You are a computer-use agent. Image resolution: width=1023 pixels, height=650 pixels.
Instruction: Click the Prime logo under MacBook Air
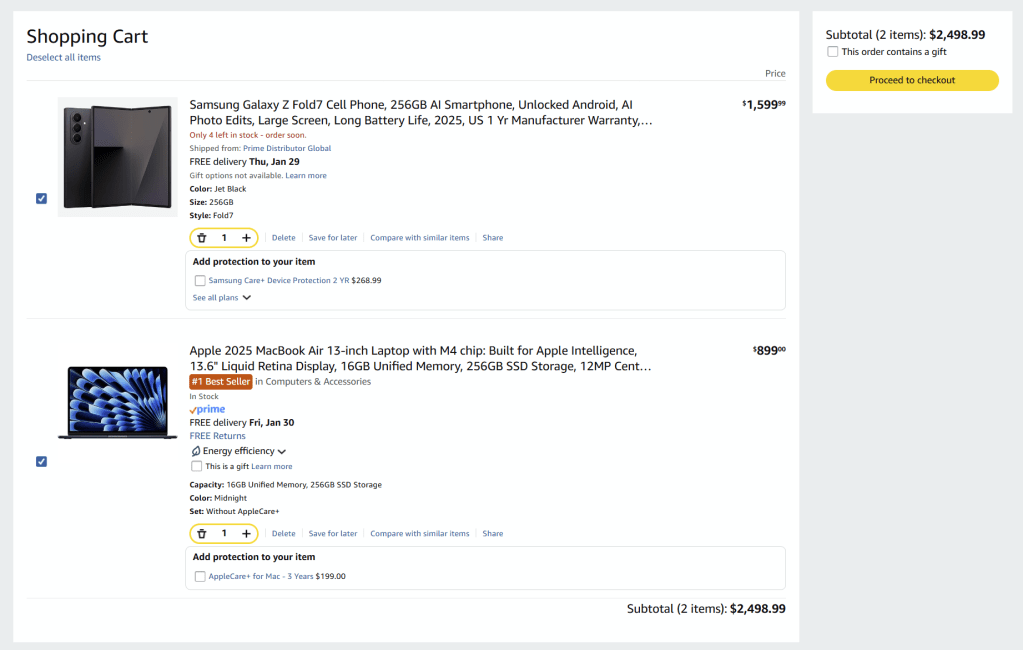(207, 409)
